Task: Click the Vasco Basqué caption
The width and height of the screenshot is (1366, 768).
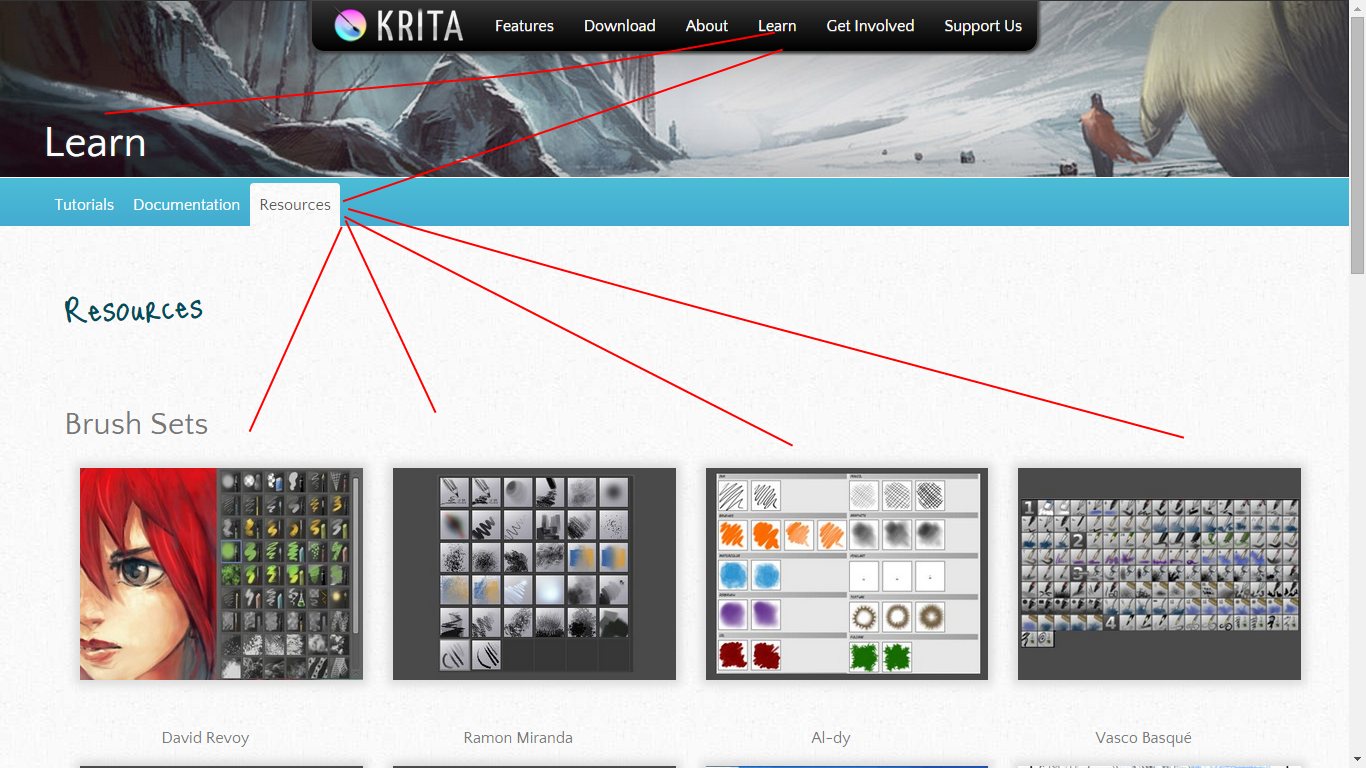Action: [x=1144, y=738]
